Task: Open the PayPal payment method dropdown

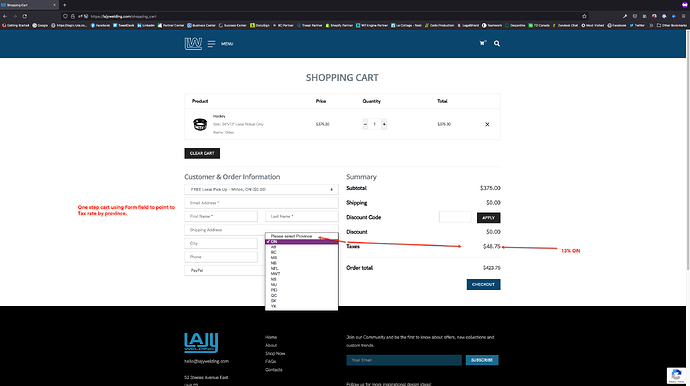Action: 225,270
